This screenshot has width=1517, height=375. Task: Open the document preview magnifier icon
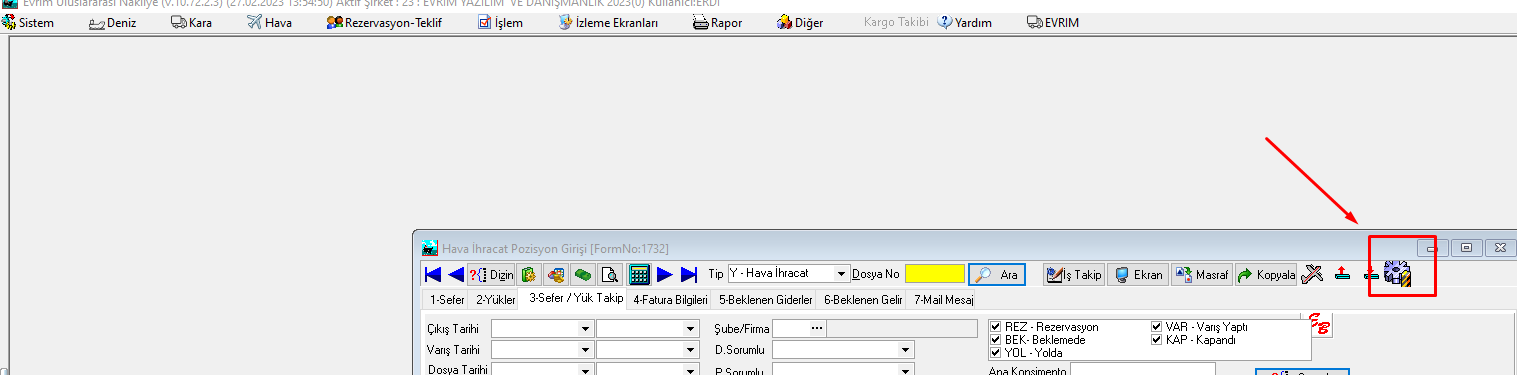tap(610, 274)
